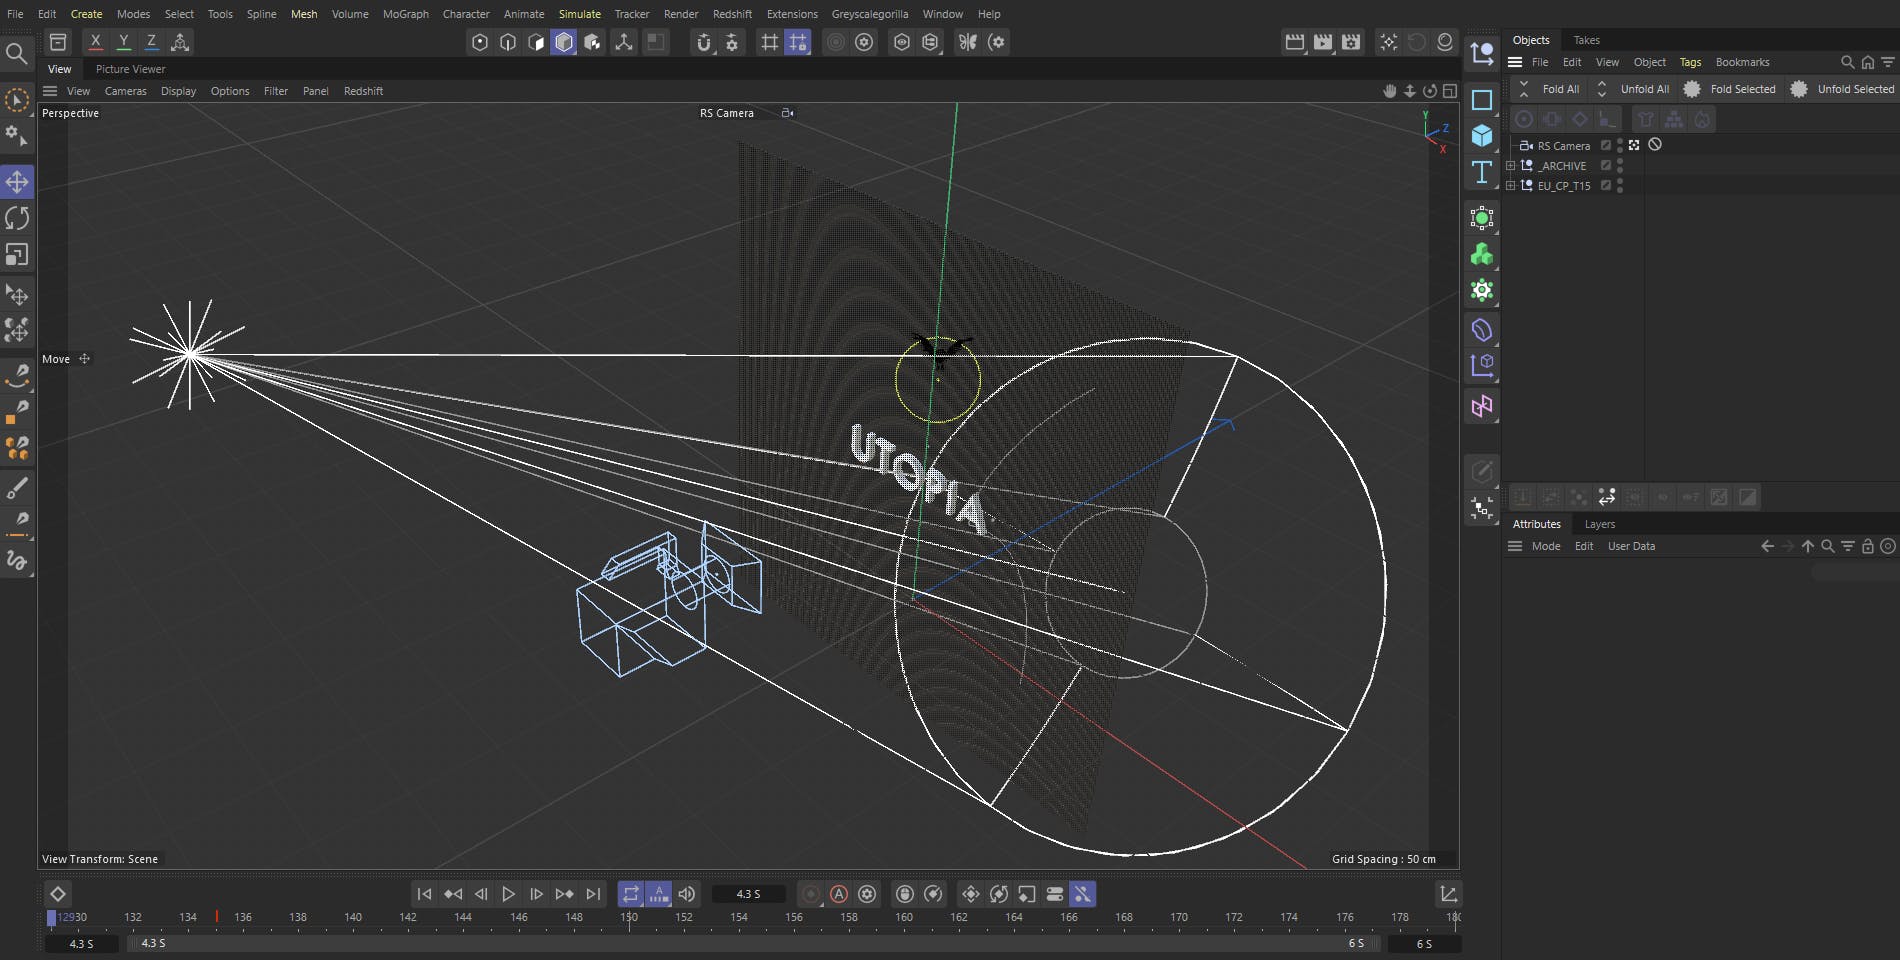The height and width of the screenshot is (960, 1900).
Task: Toggle RS Camera visibility dots
Action: (1620, 146)
